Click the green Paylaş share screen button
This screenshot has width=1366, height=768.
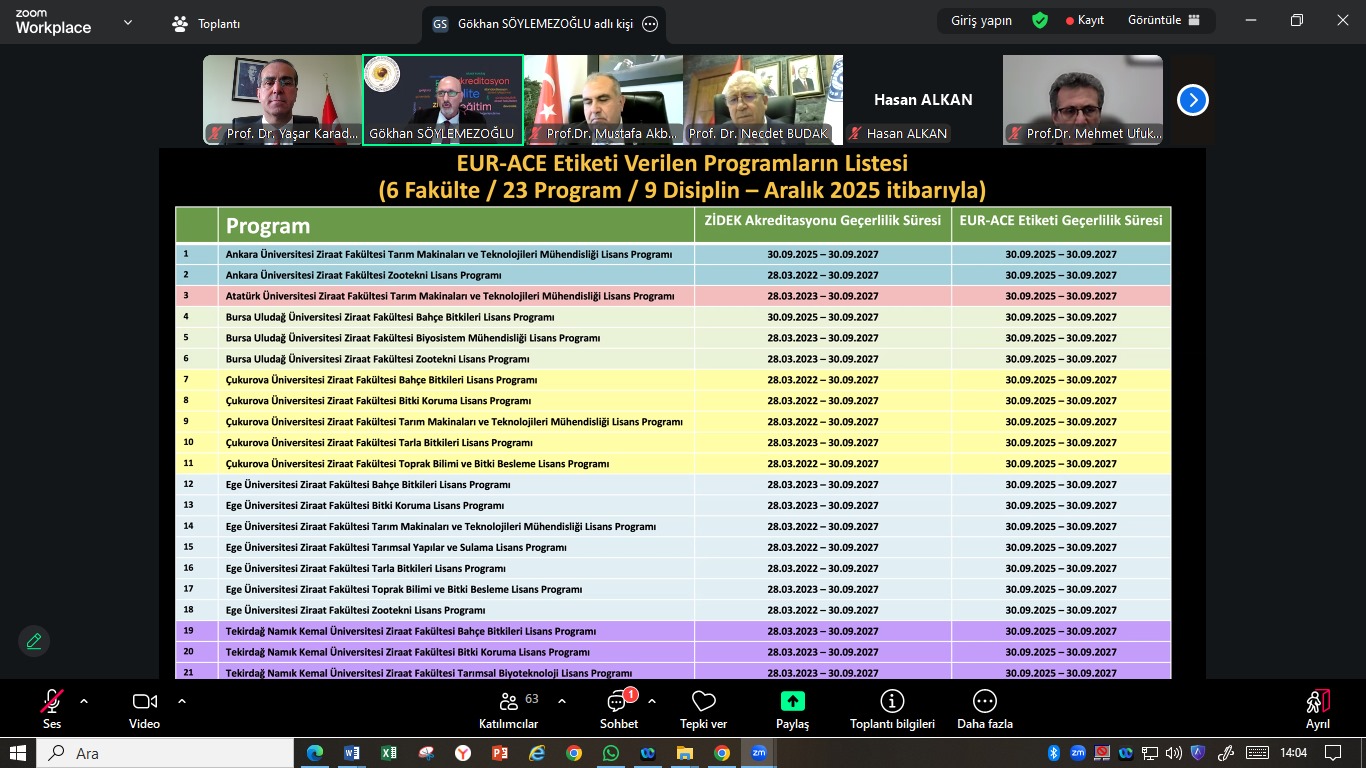click(x=792, y=709)
